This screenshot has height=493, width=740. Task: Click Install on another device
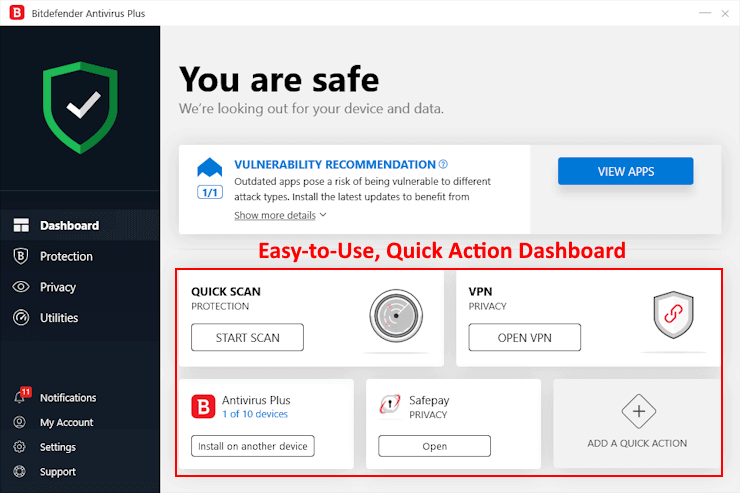pos(252,445)
